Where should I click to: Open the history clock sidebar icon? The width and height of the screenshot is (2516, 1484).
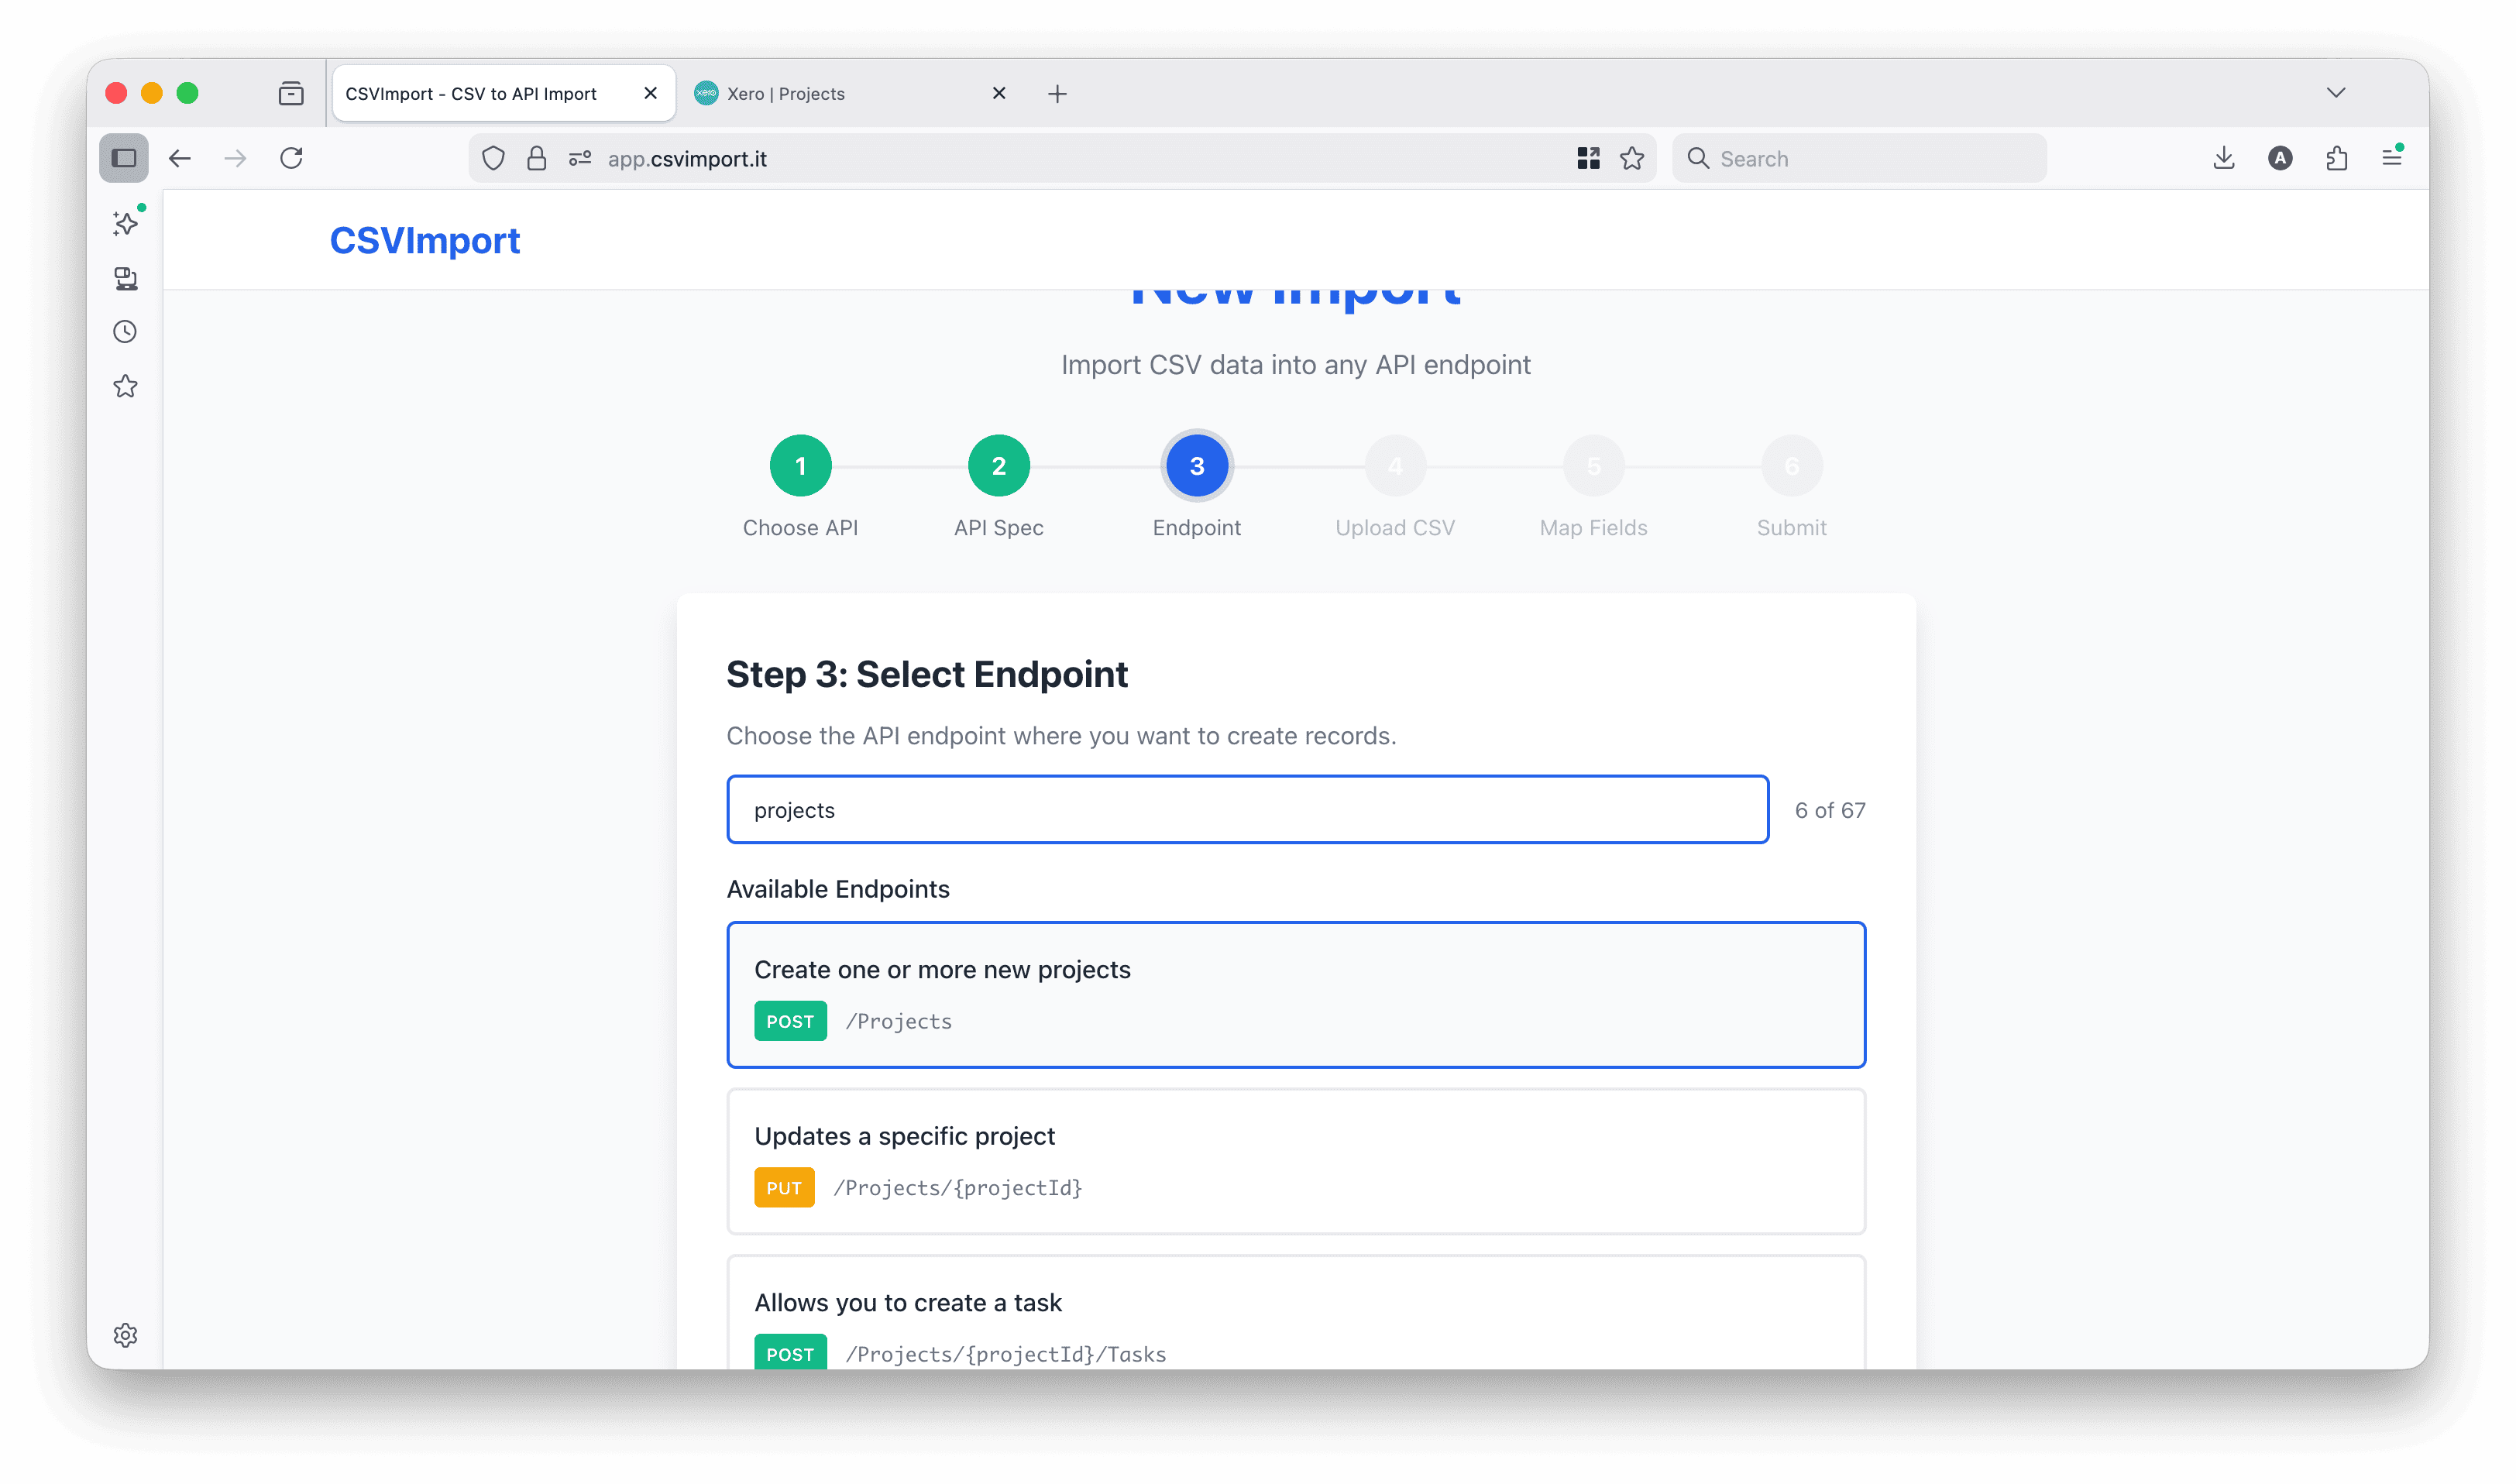tap(126, 332)
